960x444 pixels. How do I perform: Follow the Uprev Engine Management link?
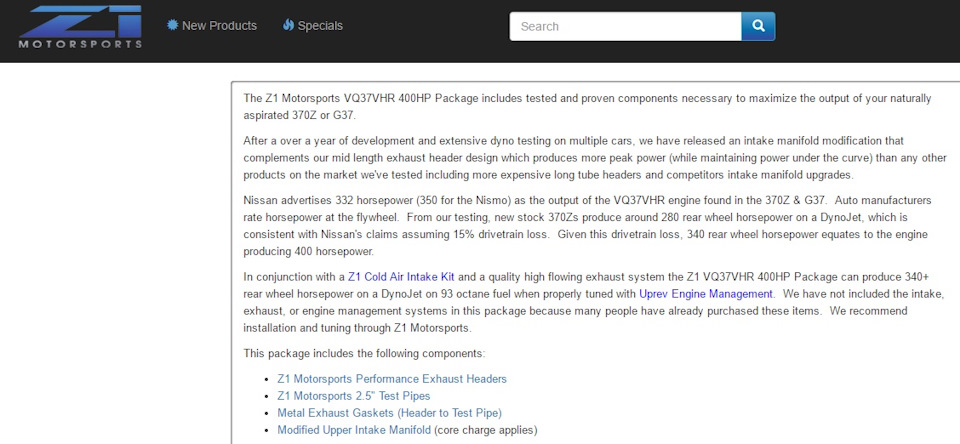pyautogui.click(x=705, y=294)
